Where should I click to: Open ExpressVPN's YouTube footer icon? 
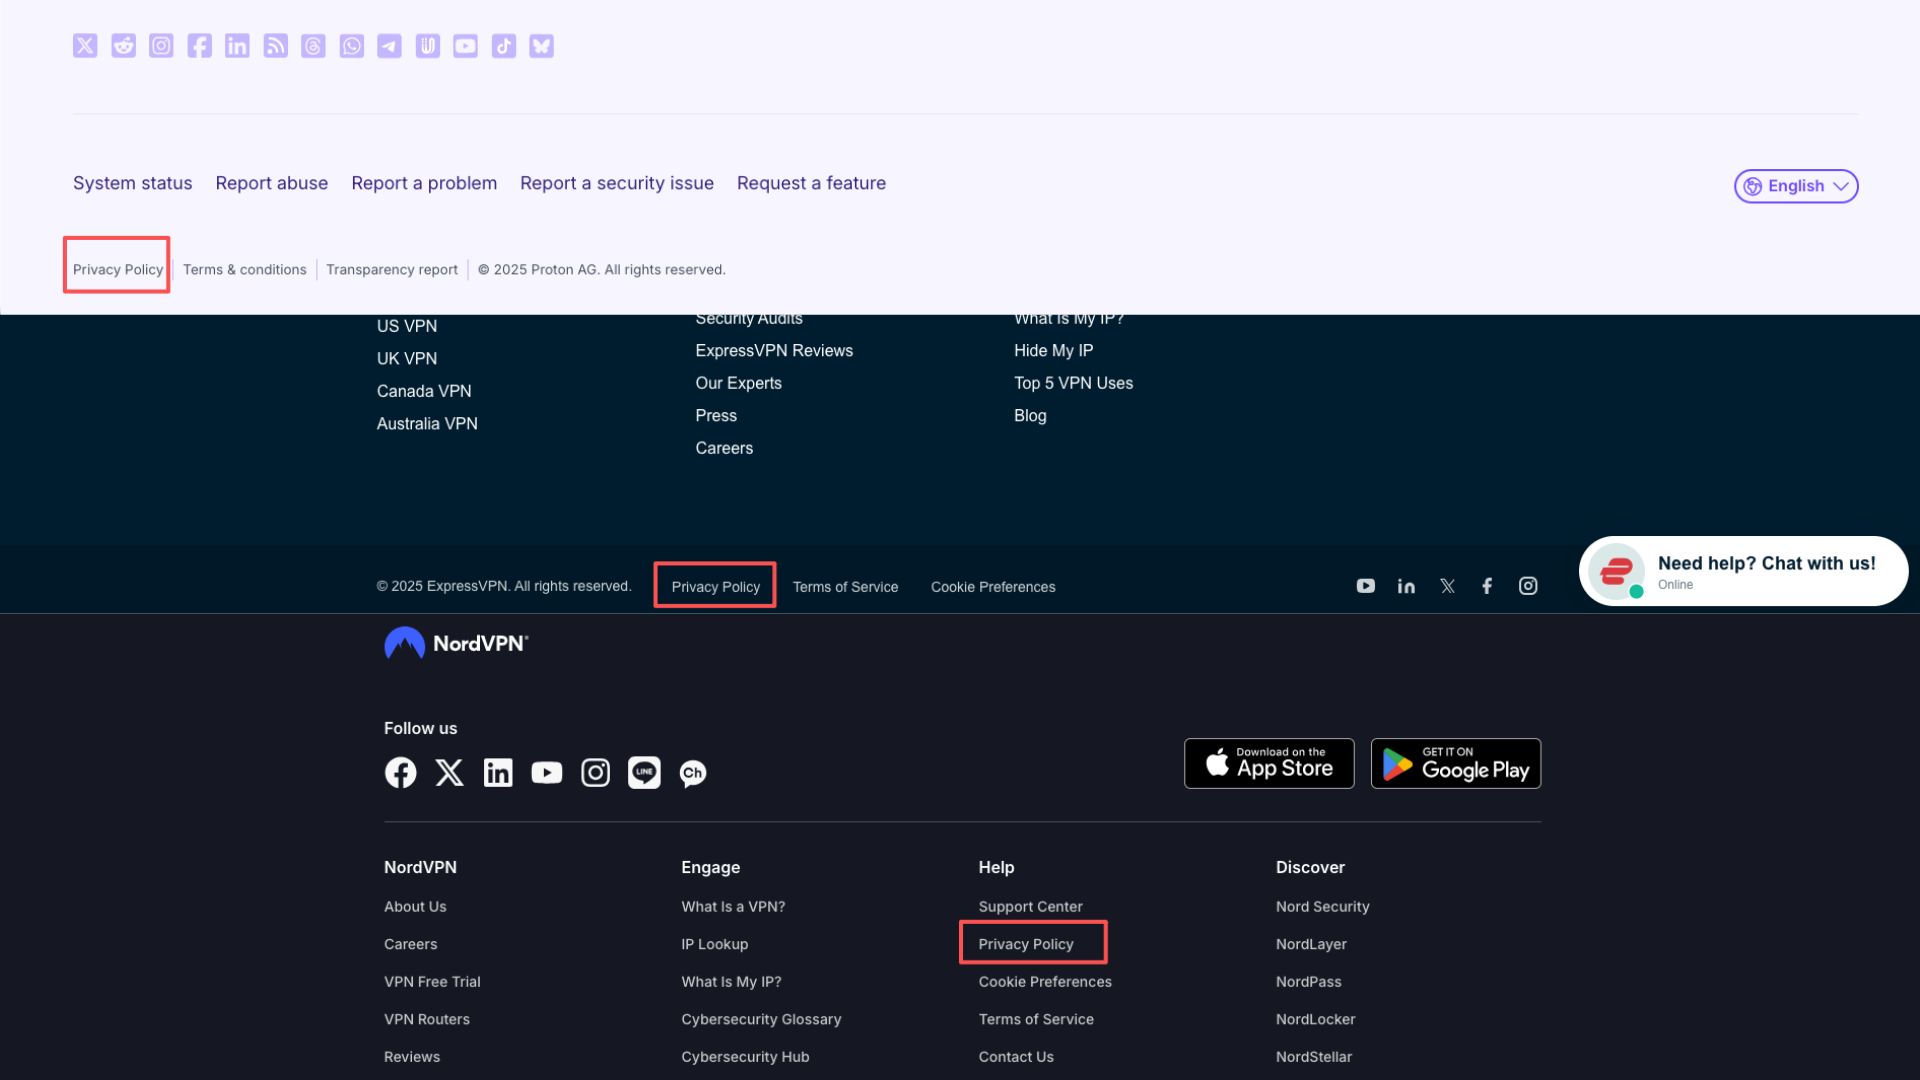pos(1365,586)
